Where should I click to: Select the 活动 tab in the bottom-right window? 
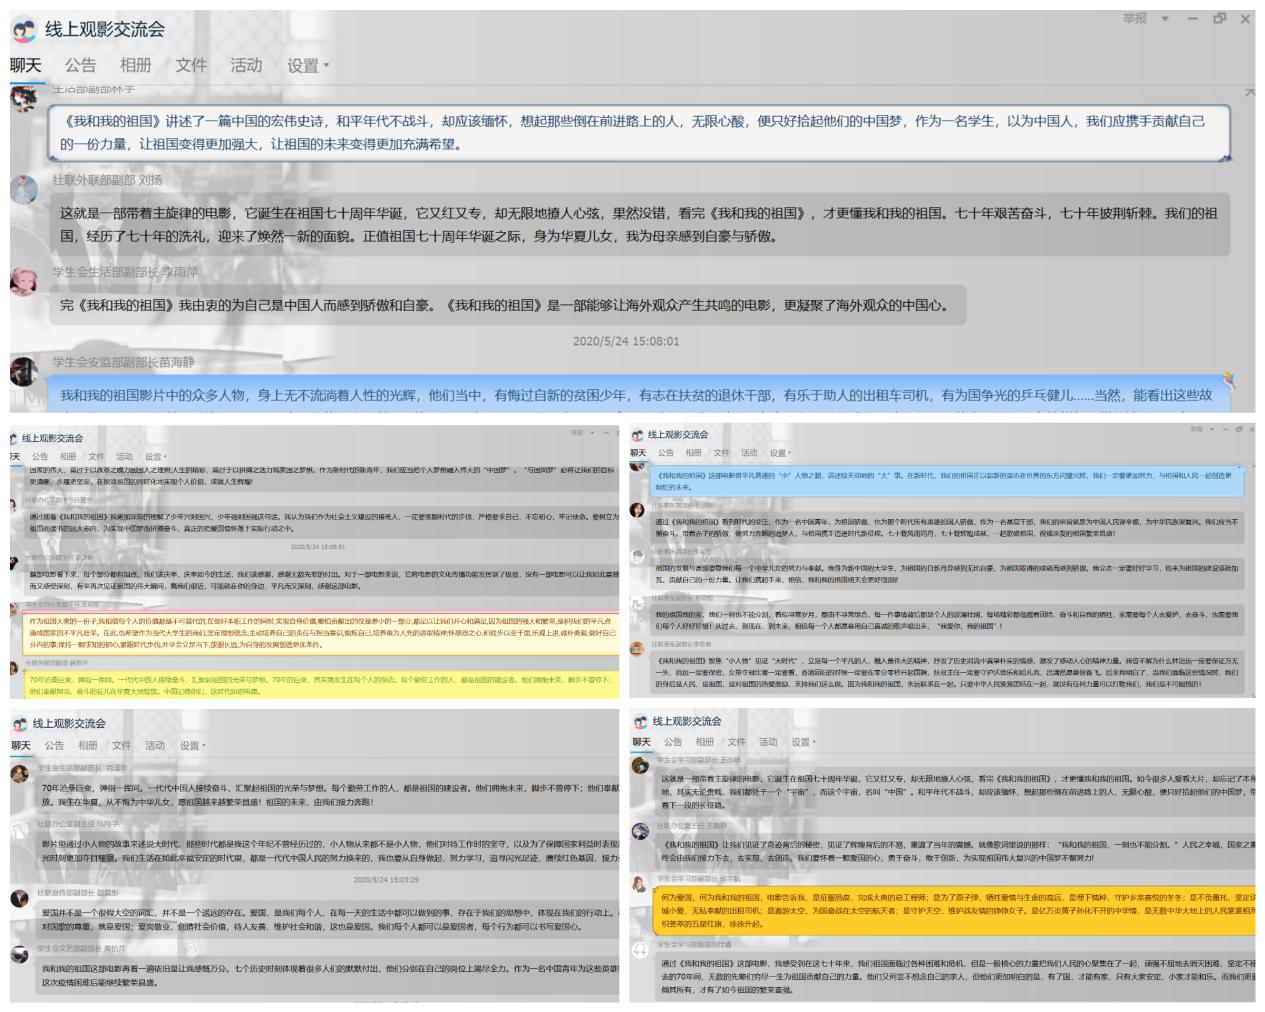pos(768,742)
